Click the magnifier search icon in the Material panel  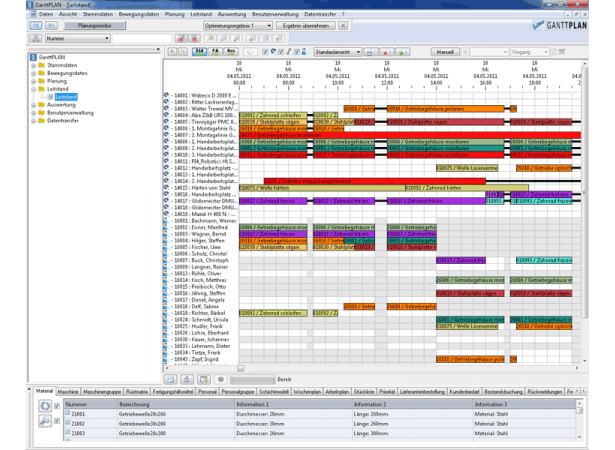[x=45, y=421]
